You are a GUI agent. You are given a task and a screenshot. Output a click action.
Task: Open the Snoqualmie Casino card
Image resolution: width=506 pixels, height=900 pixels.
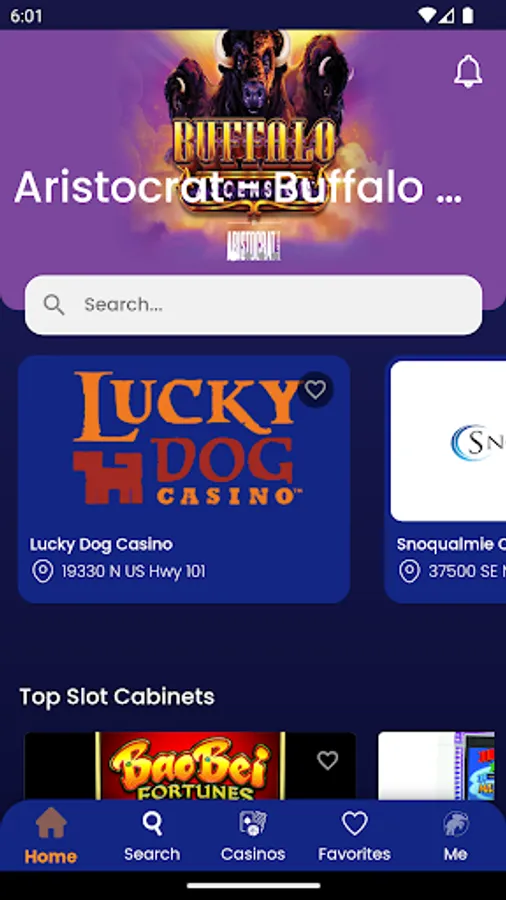point(445,479)
